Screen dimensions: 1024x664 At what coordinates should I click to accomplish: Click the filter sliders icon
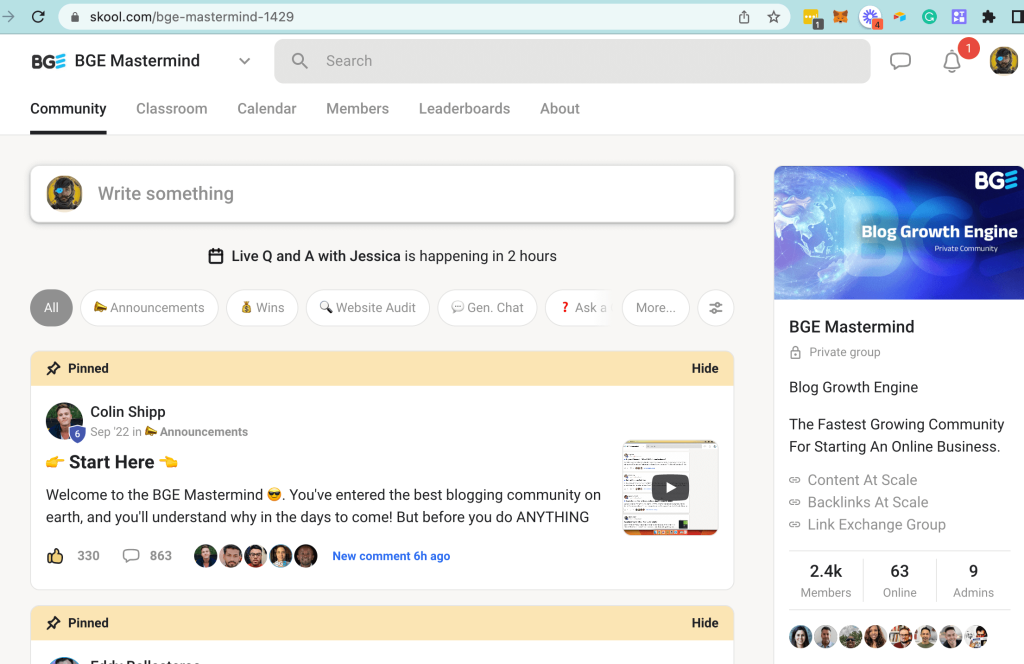tap(716, 308)
